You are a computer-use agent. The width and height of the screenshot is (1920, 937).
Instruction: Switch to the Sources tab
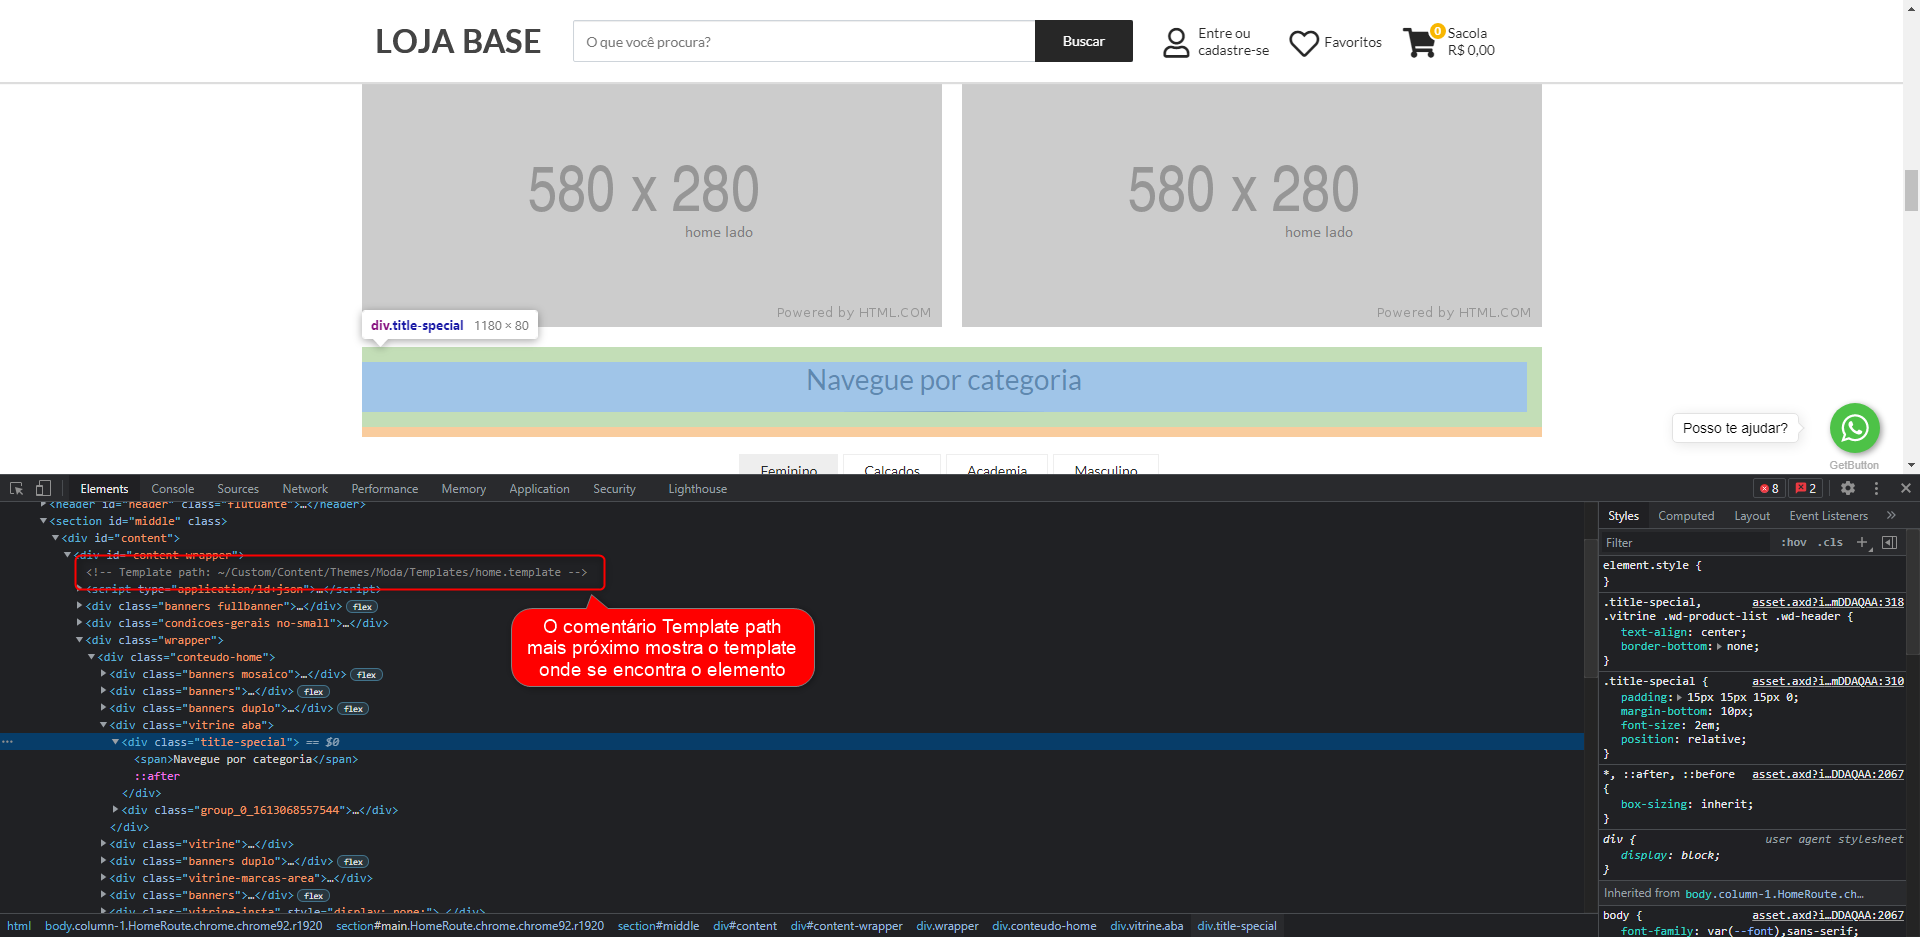click(238, 489)
